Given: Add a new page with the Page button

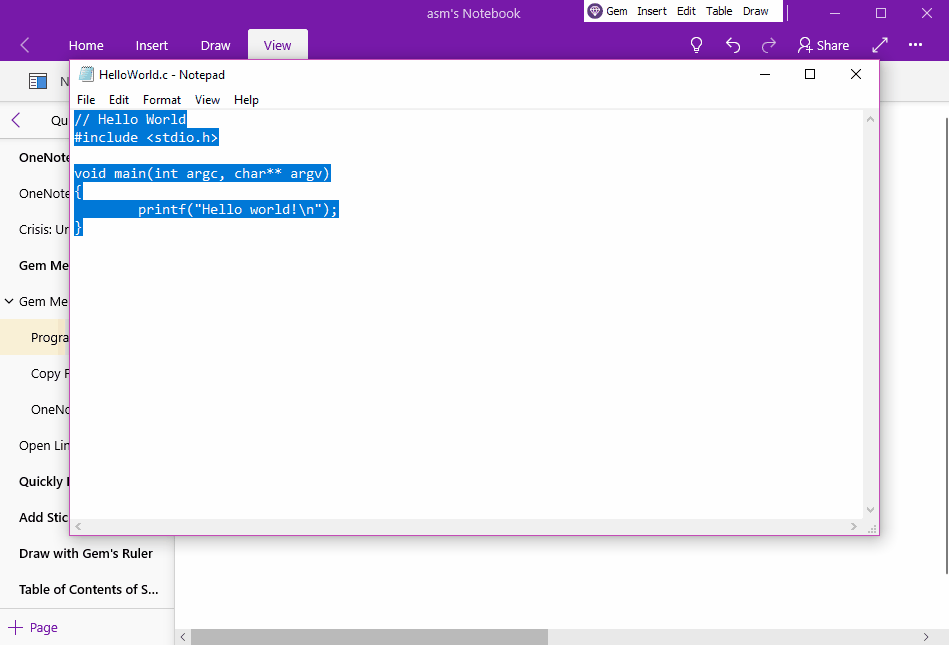Looking at the screenshot, I should [34, 627].
